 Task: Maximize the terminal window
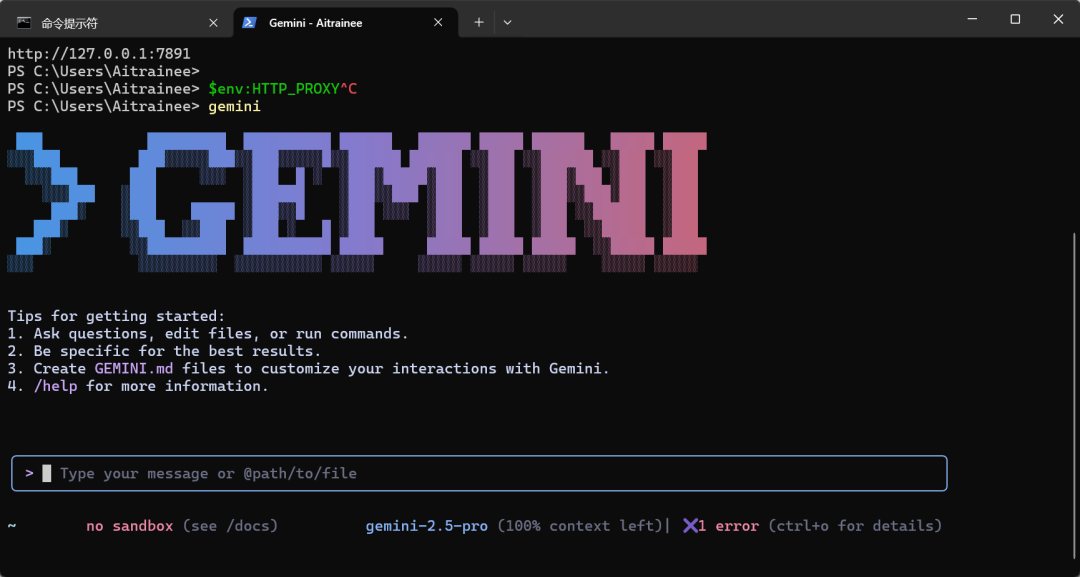point(1015,19)
